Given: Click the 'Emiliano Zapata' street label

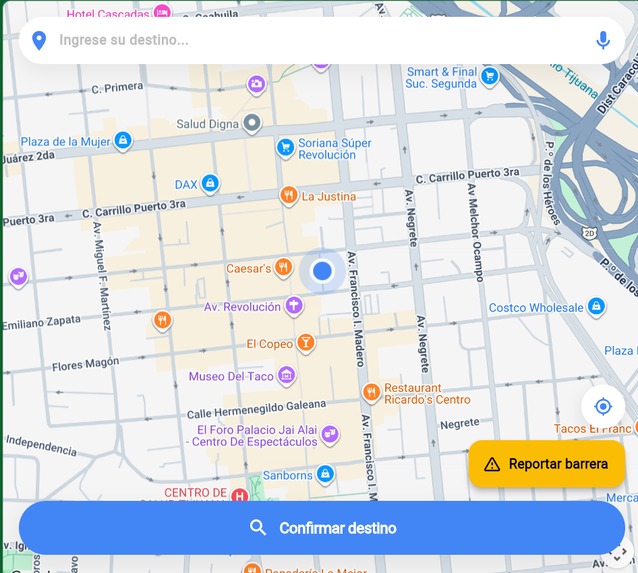Looking at the screenshot, I should pyautogui.click(x=42, y=323).
